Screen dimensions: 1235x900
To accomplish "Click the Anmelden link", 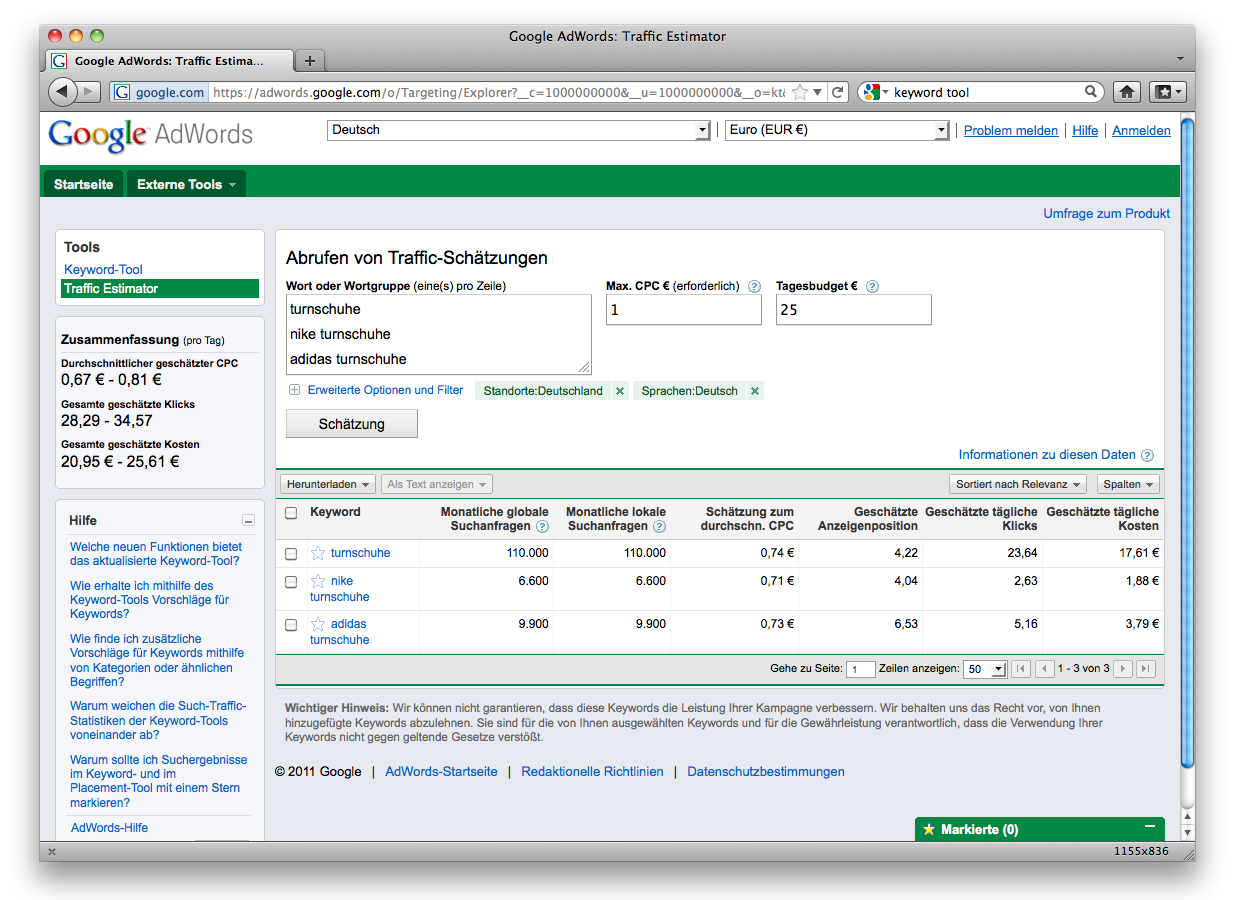I will point(1141,131).
